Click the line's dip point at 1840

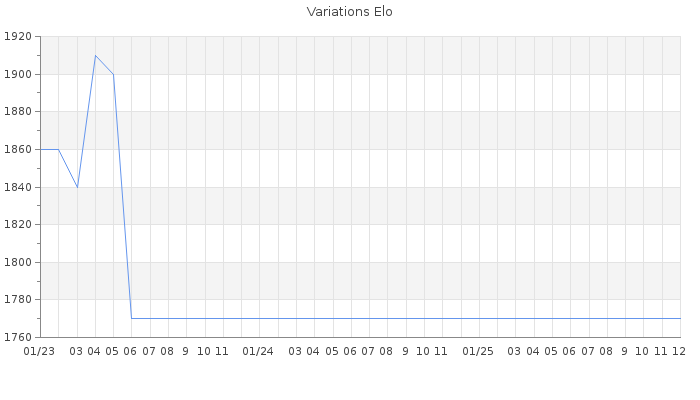pos(77,187)
